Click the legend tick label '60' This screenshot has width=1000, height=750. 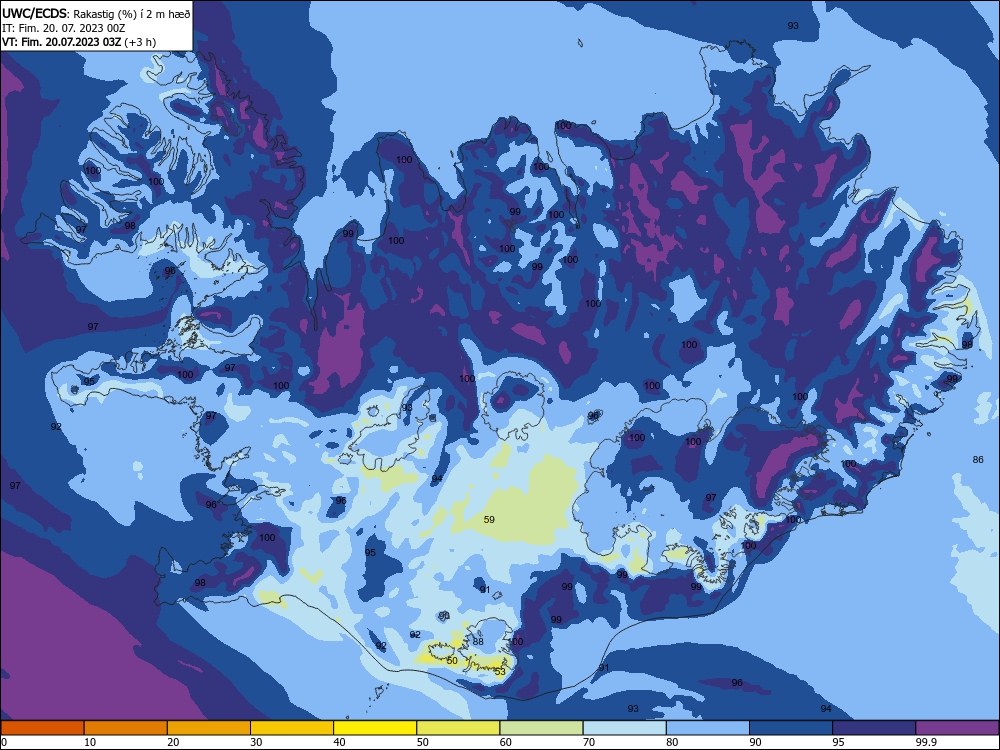506,742
